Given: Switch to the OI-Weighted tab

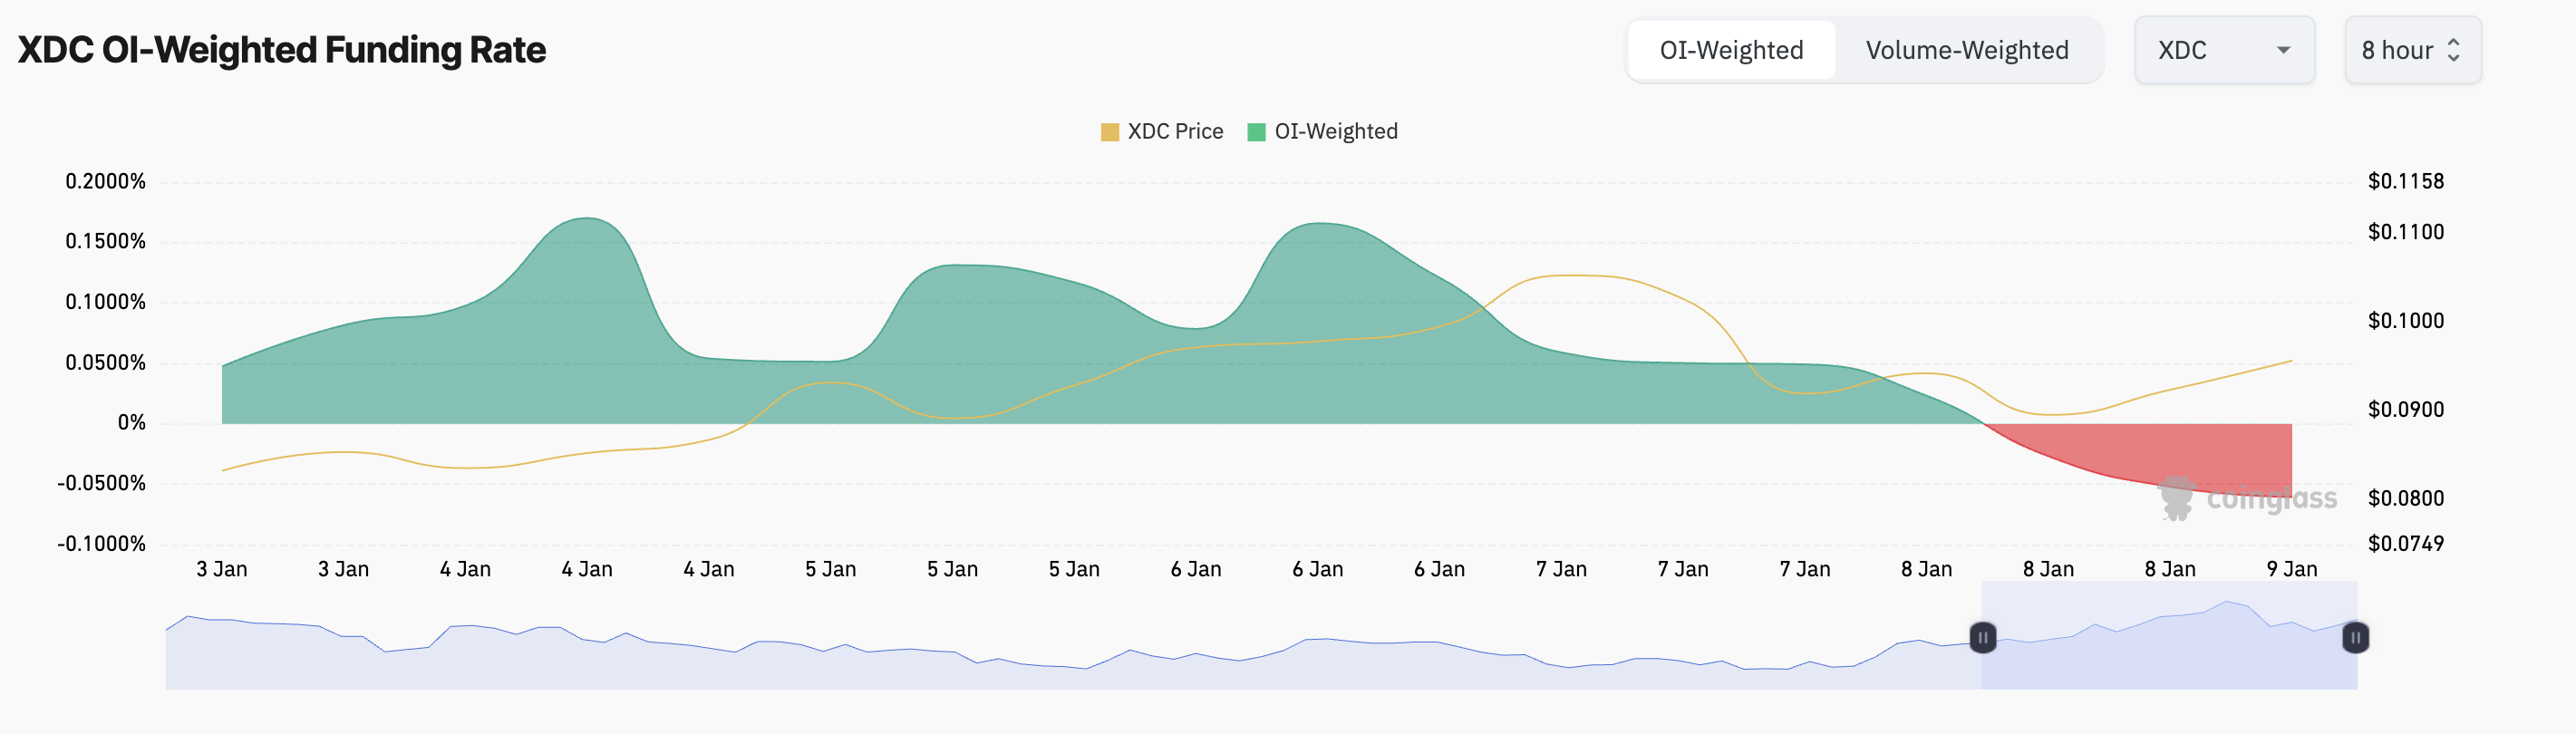Looking at the screenshot, I should tap(1731, 50).
